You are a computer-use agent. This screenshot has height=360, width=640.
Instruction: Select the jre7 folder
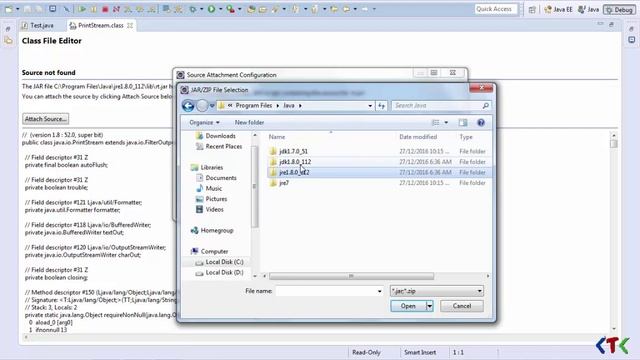click(380, 183)
